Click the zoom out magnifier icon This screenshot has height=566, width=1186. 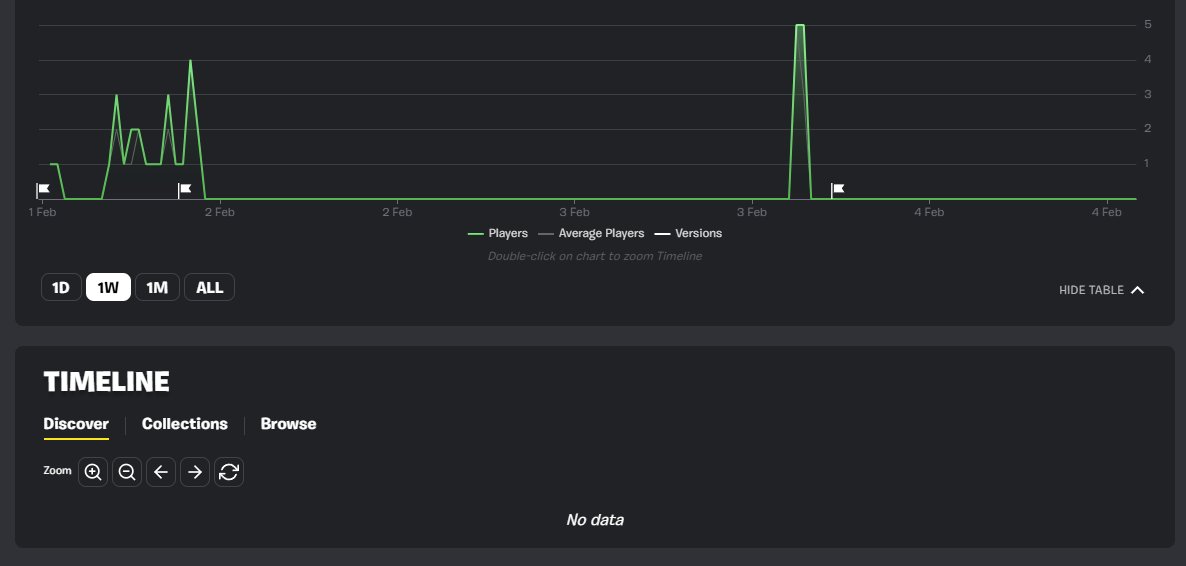pyautogui.click(x=127, y=472)
